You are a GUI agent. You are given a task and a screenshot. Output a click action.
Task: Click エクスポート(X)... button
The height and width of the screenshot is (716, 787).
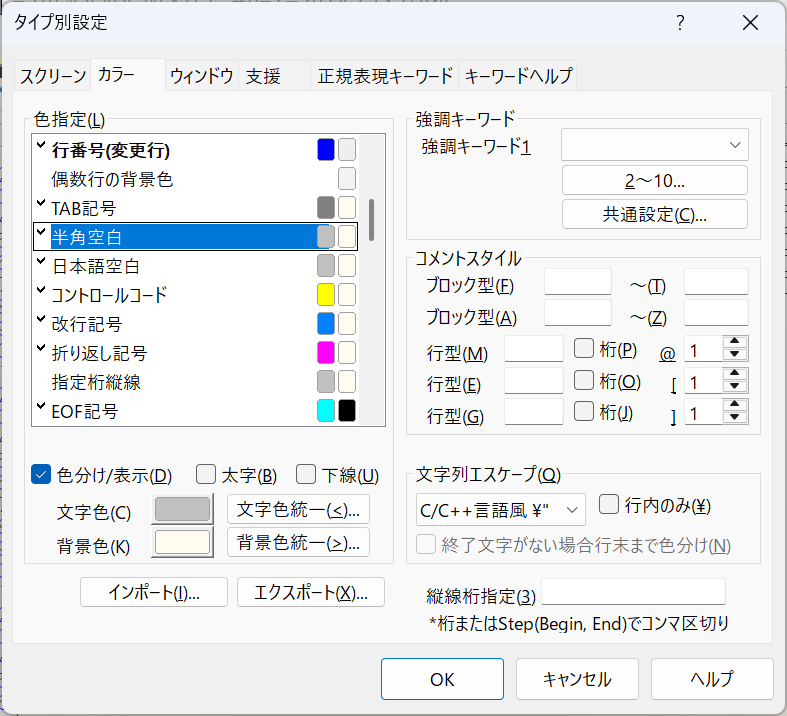[311, 592]
